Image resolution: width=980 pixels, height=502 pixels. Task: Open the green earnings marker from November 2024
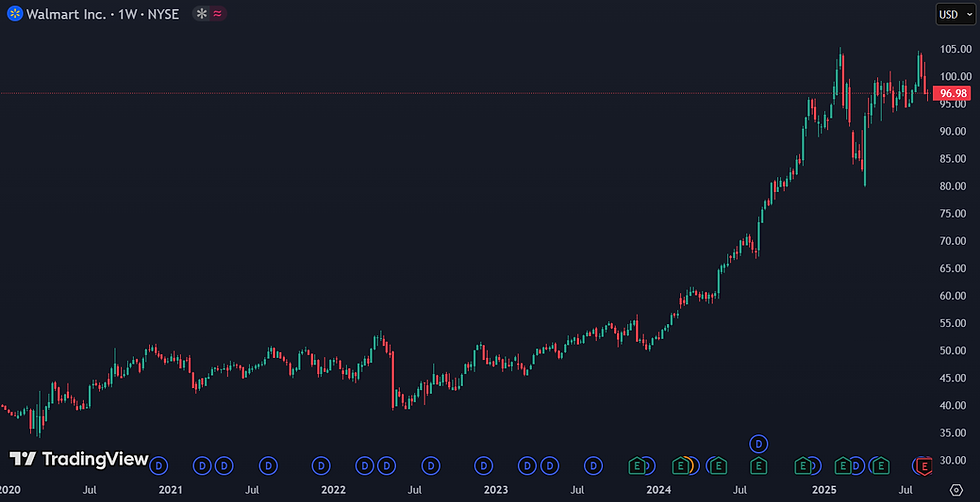point(803,466)
